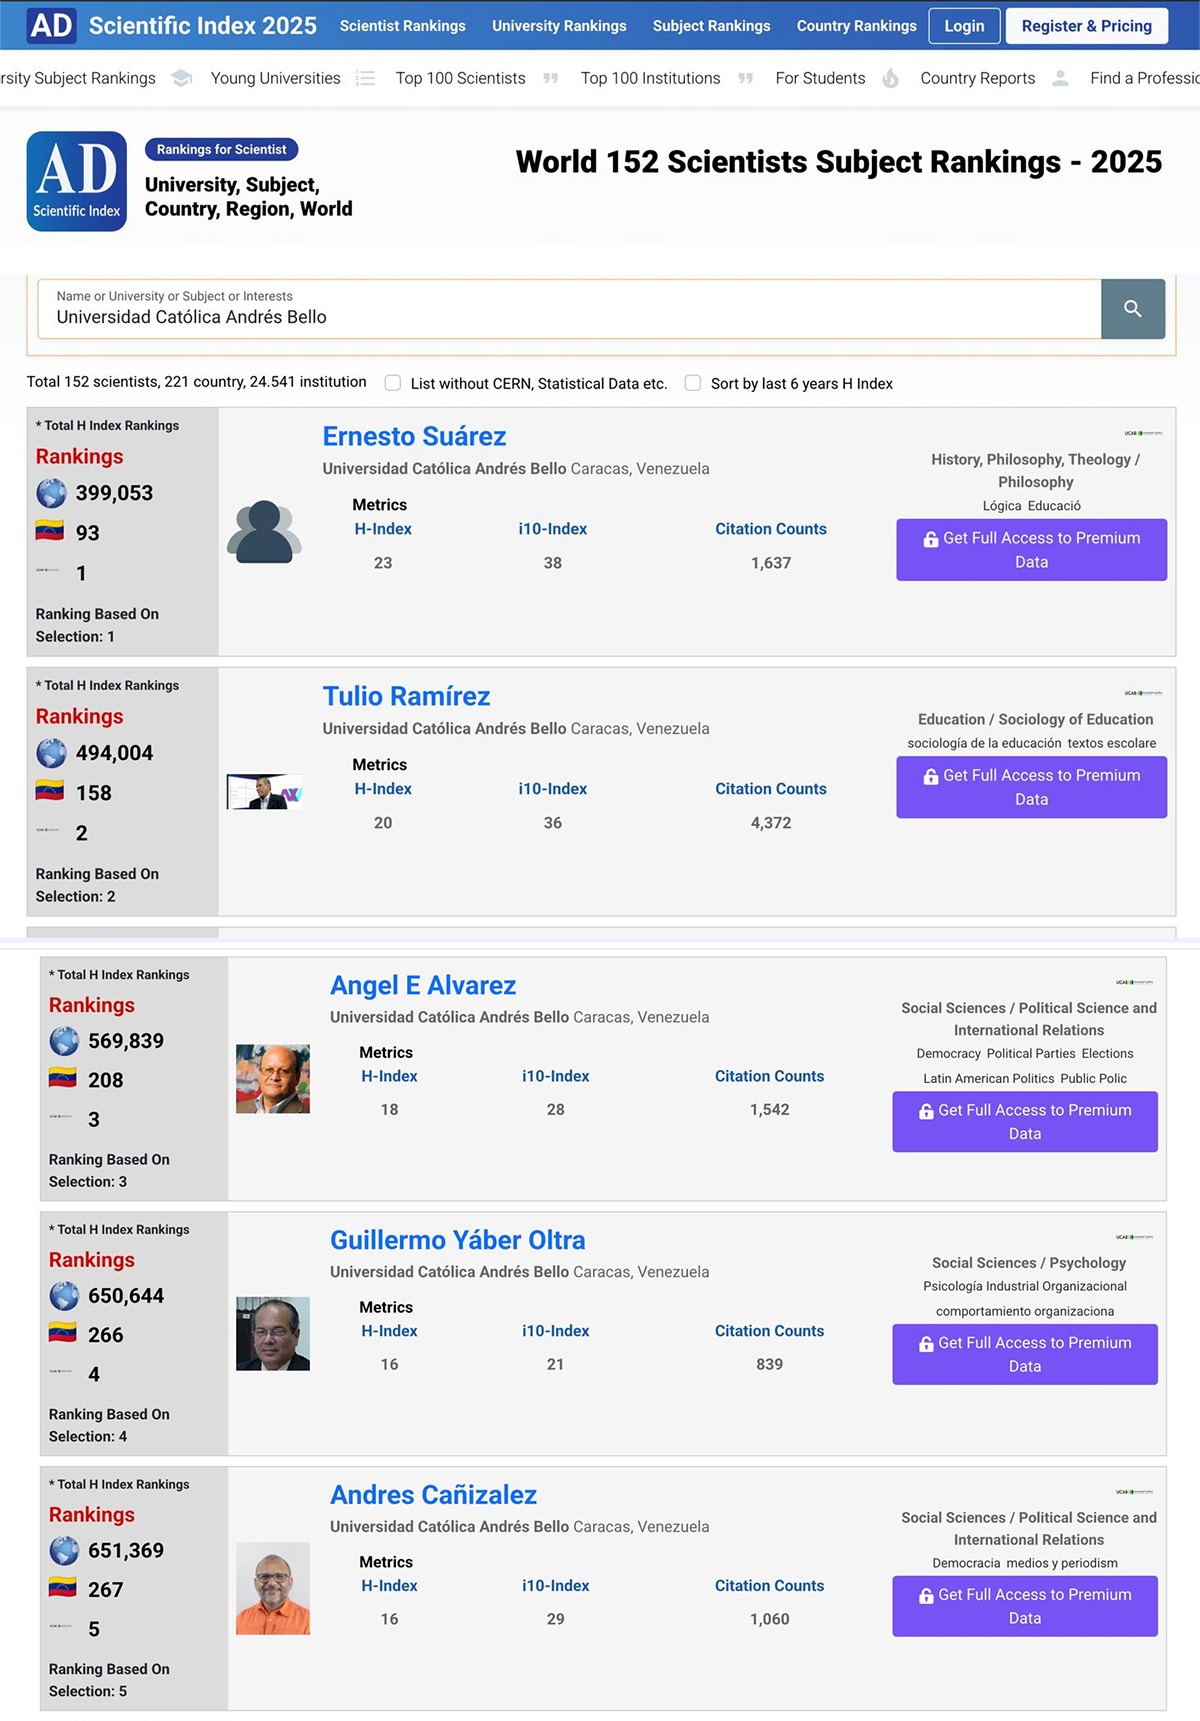This screenshot has width=1200, height=1721.
Task: Click the small university logo above Angel E Alvarez's subject
Action: 1134,982
